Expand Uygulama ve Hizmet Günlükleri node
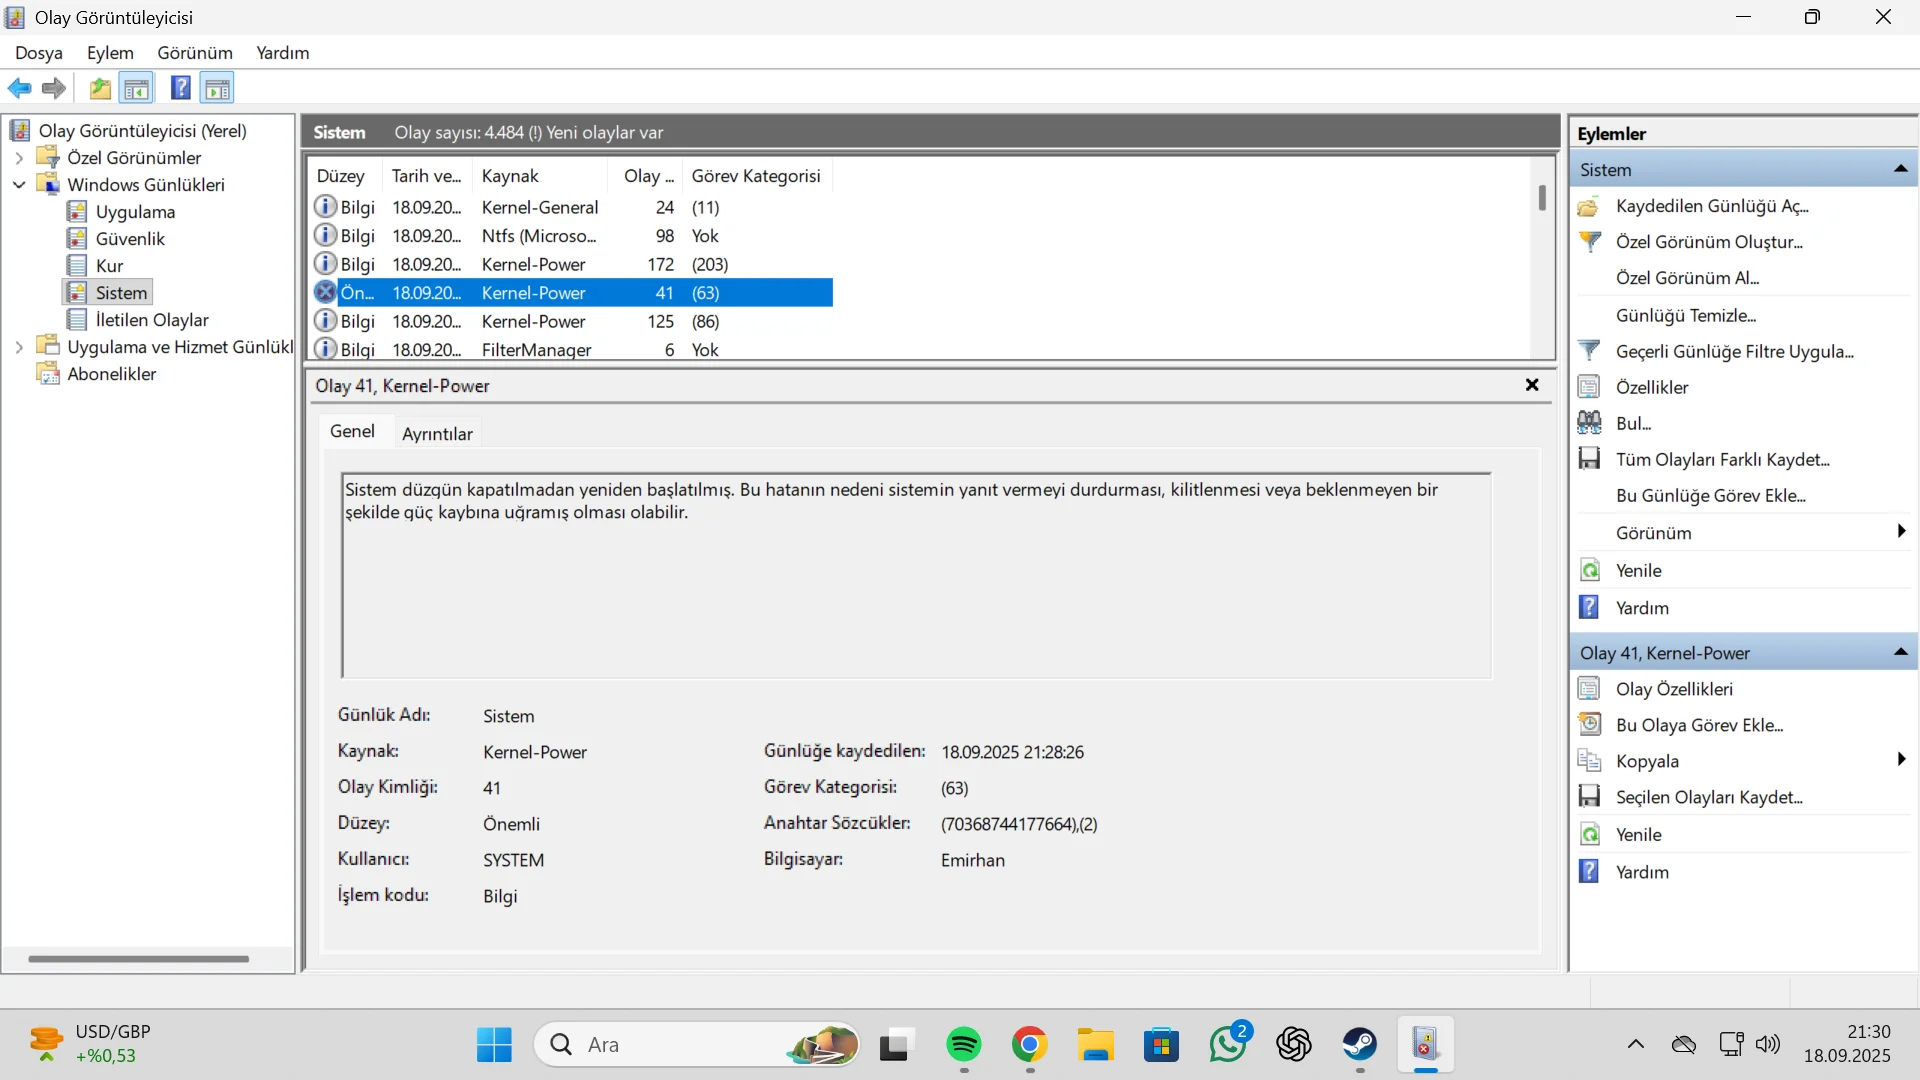This screenshot has width=1920, height=1080. (x=19, y=347)
